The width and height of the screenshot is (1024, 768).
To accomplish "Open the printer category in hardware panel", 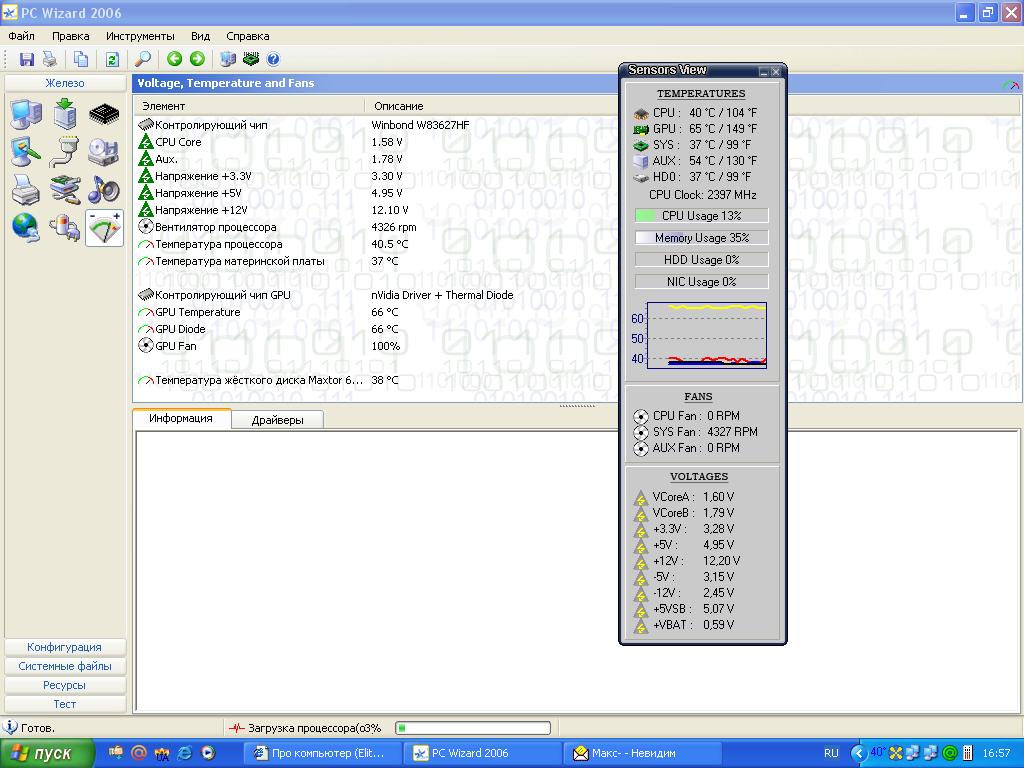I will [25, 189].
